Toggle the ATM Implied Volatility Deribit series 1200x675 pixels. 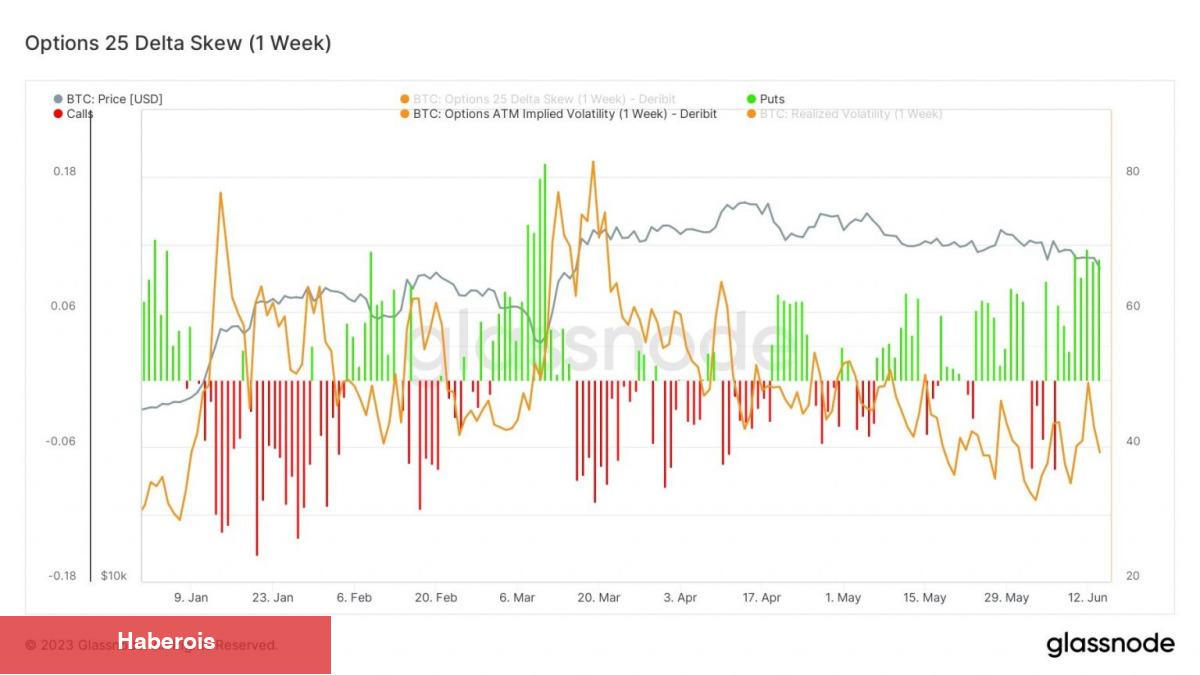tap(558, 114)
